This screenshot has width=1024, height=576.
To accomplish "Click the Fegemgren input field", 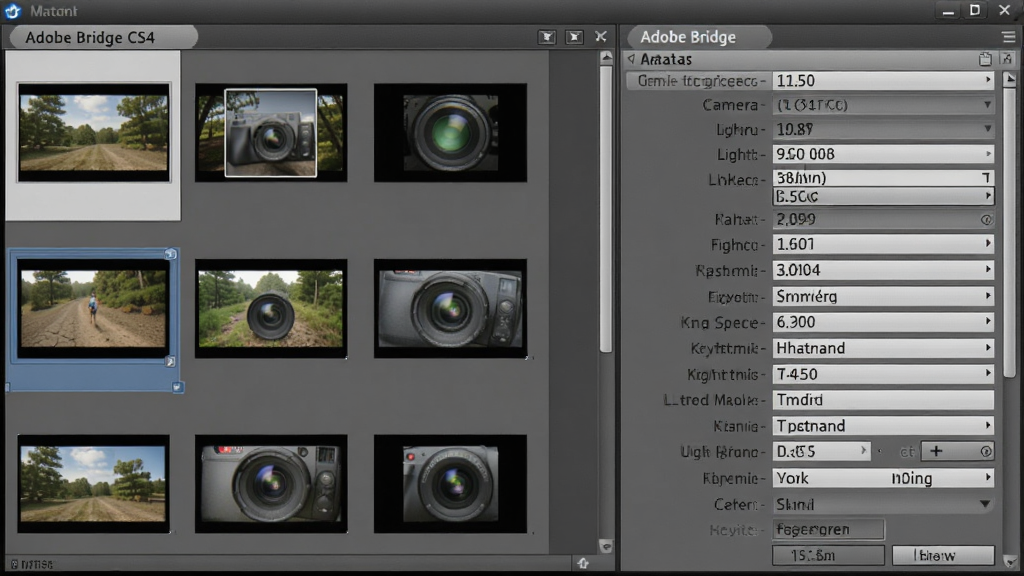I will click(x=828, y=530).
